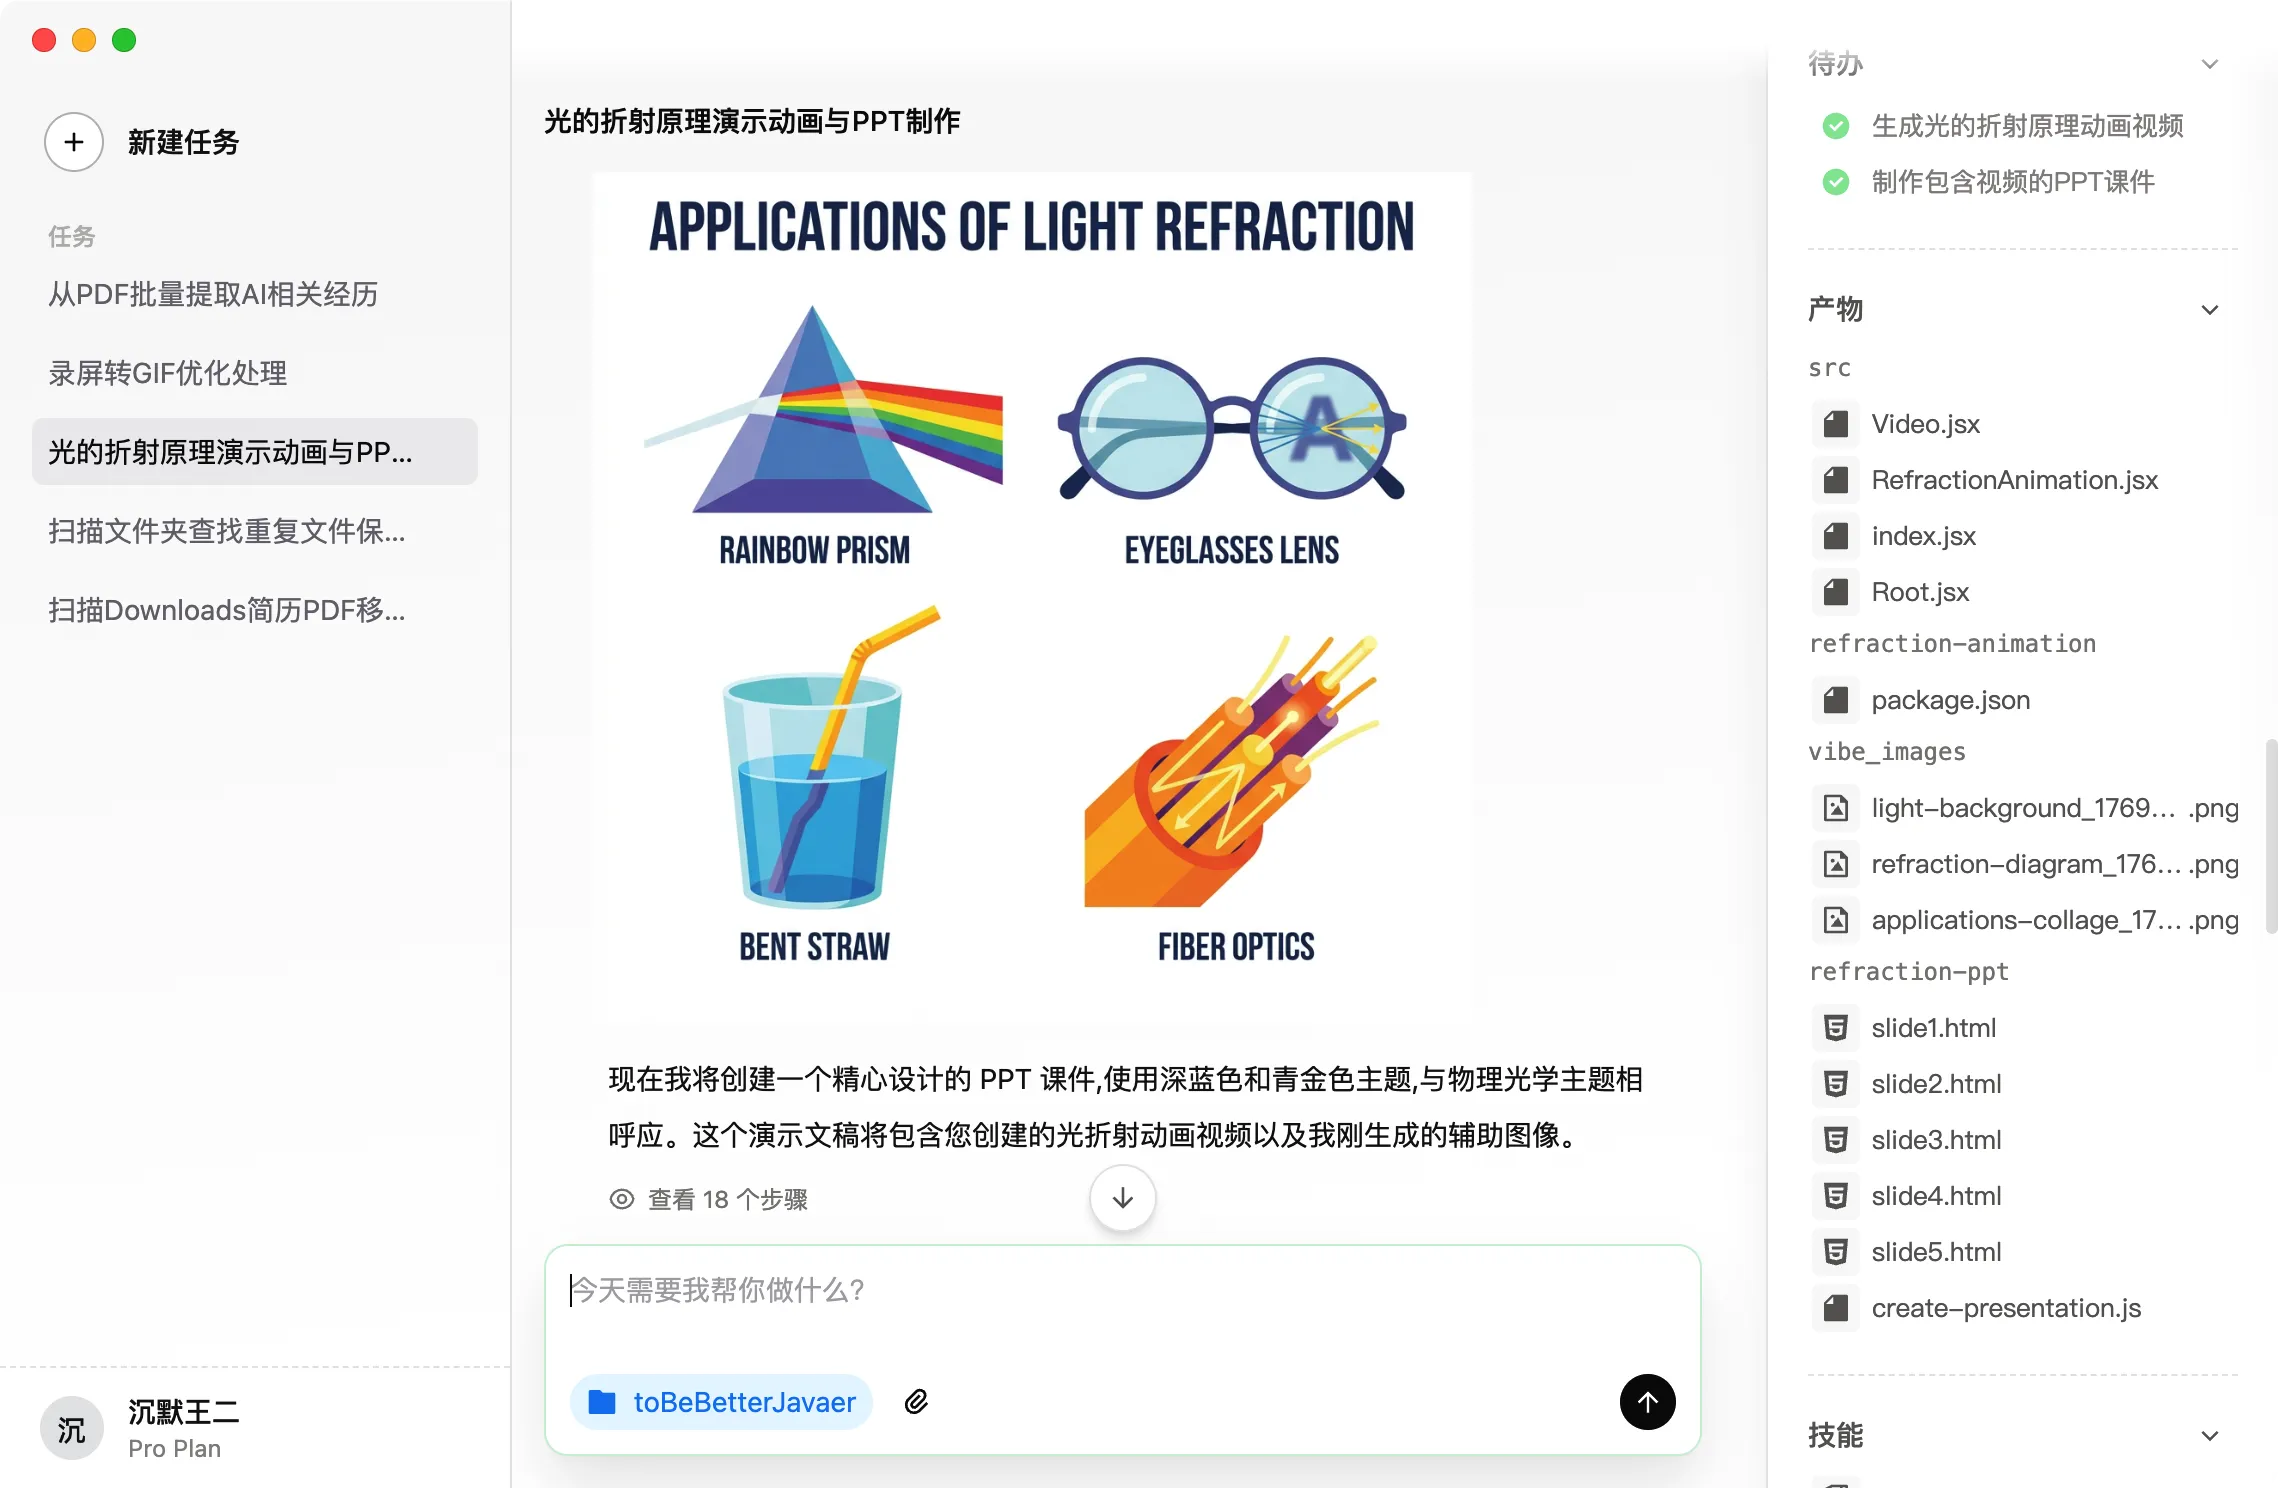Send message with black arrow button

[x=1647, y=1402]
